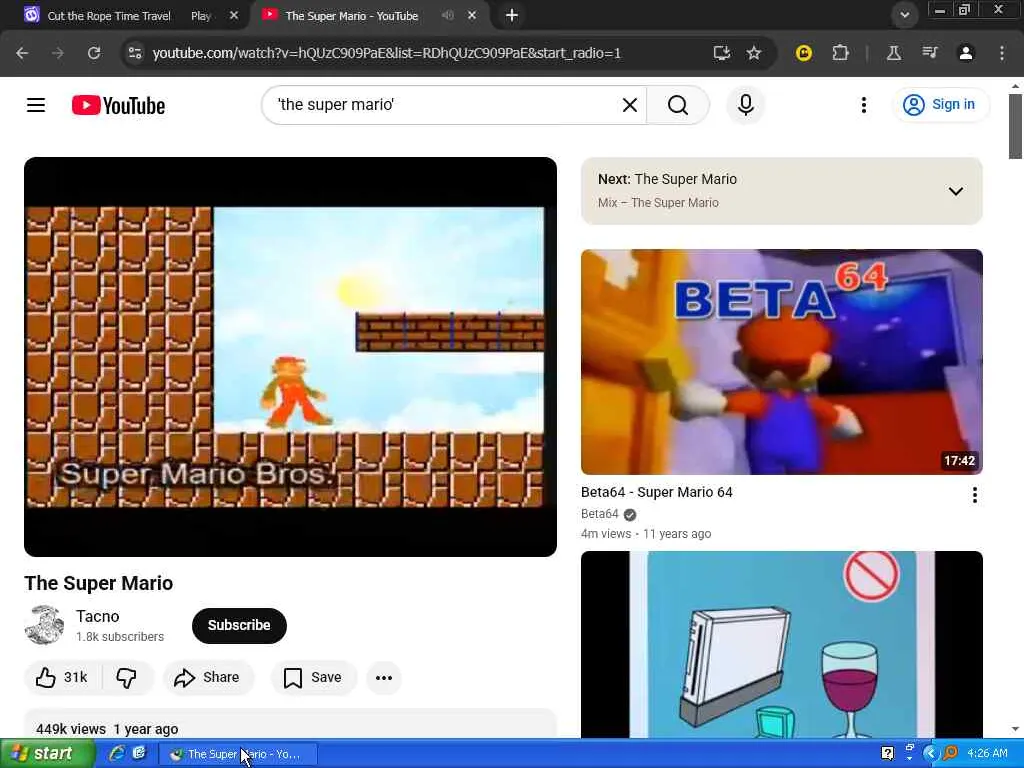Share The Super Mario video
This screenshot has width=1024, height=768.
(208, 677)
